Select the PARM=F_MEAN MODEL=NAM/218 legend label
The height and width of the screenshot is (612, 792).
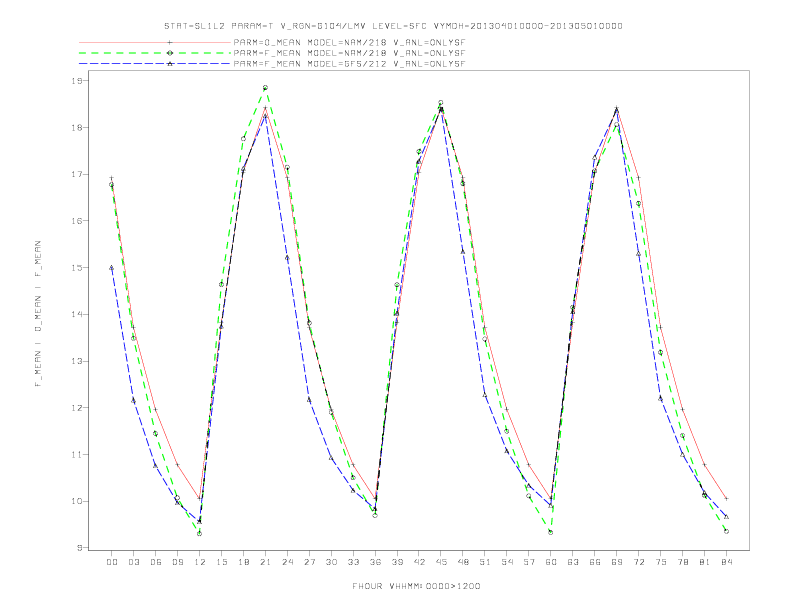point(349,53)
